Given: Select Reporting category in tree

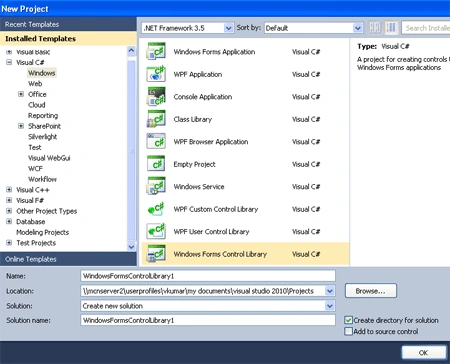Looking at the screenshot, I should point(43,116).
